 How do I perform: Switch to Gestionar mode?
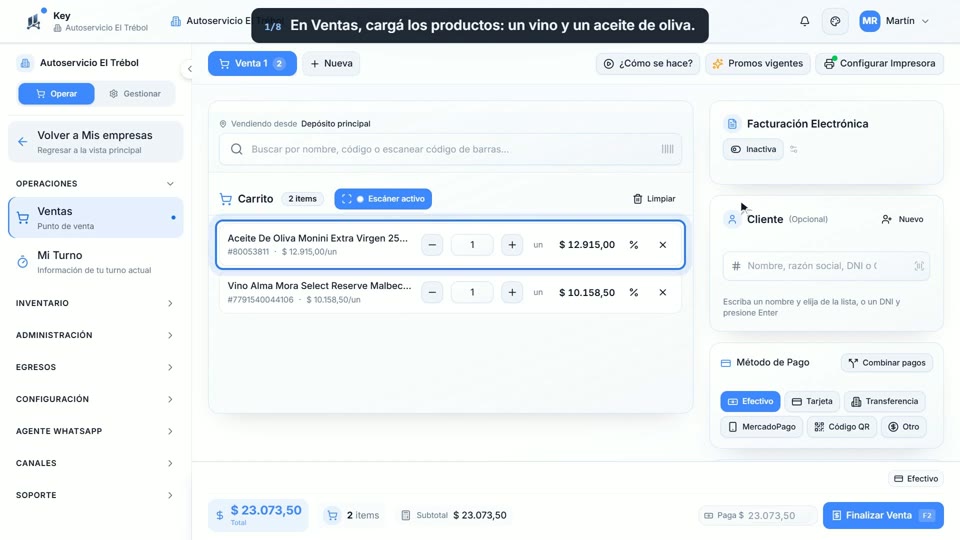pyautogui.click(x=135, y=94)
